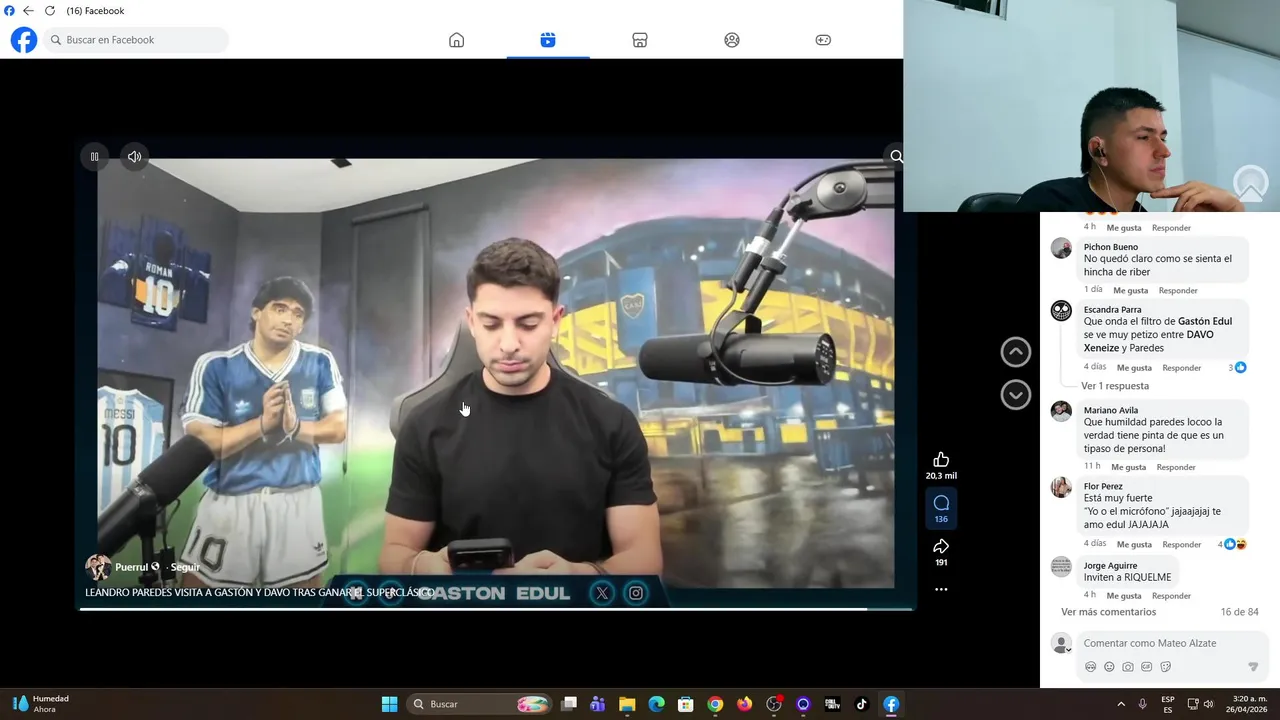Viewport: 1280px width, 720px height.
Task: Open TikTok from the taskbar
Action: (x=861, y=704)
